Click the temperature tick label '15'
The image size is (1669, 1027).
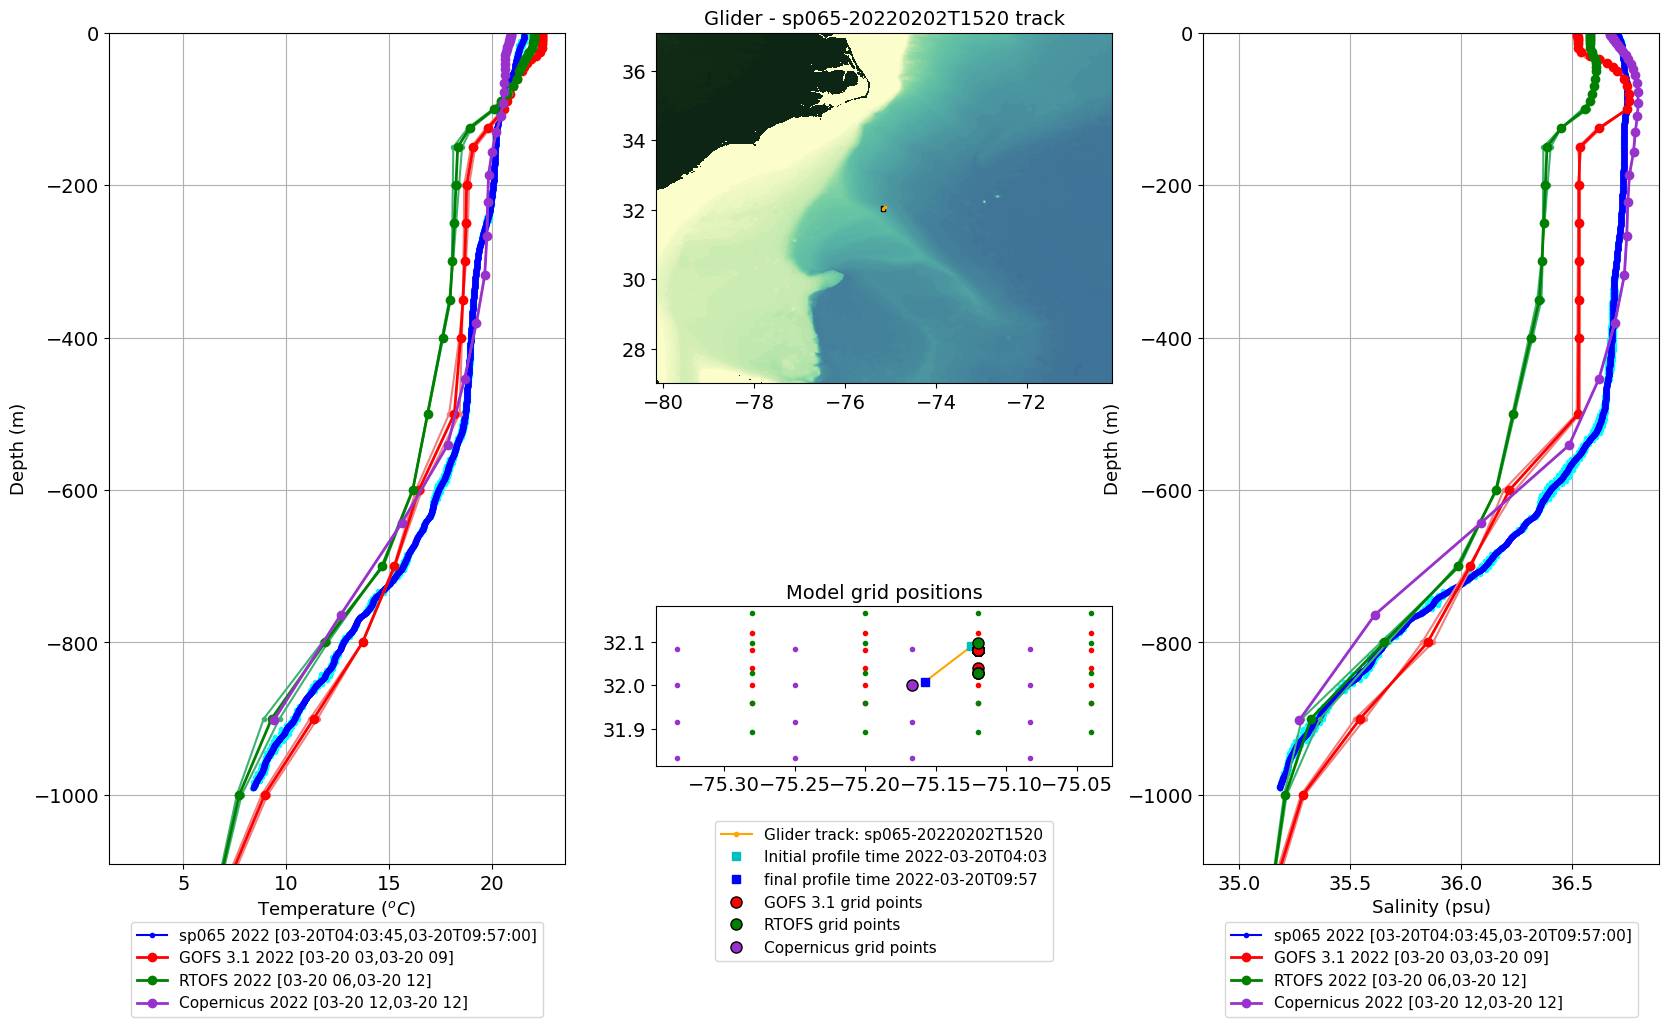click(389, 883)
